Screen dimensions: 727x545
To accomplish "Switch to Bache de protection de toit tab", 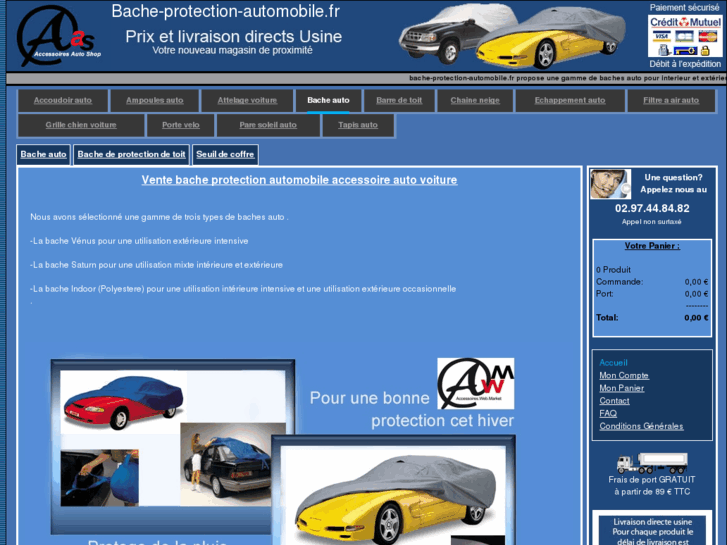I will point(131,154).
